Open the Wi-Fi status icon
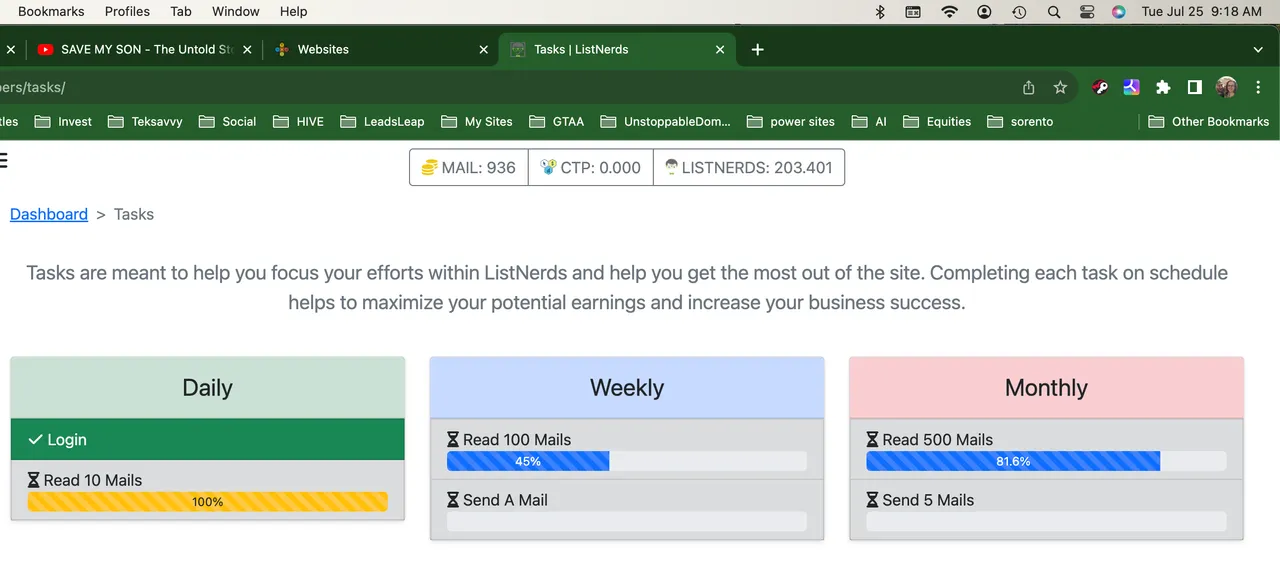Viewport: 1280px width, 564px height. click(x=949, y=12)
